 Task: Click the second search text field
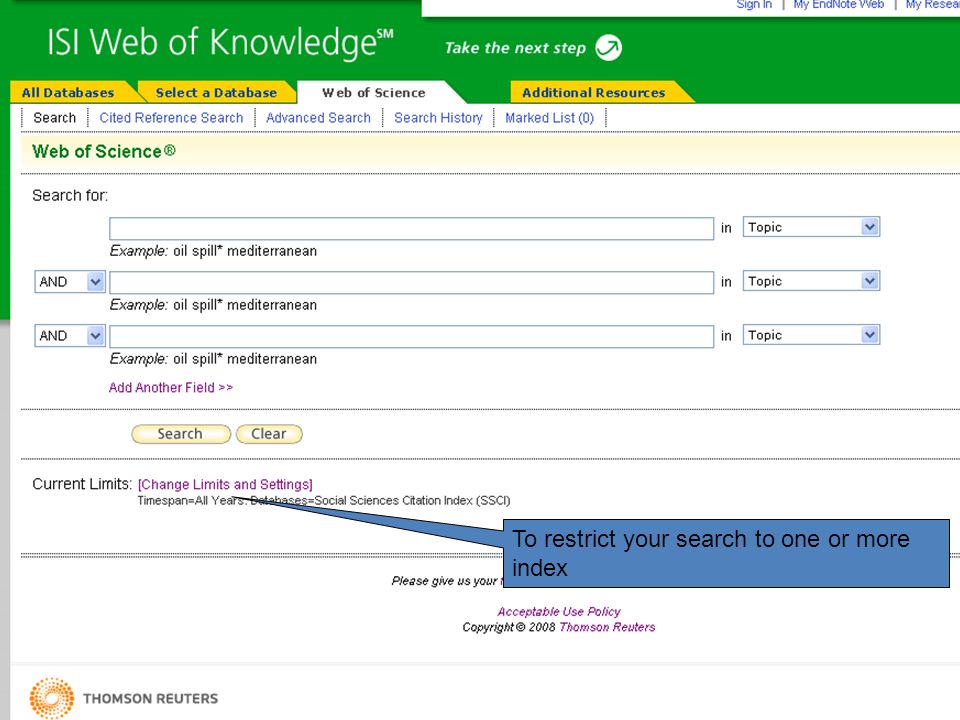tap(411, 282)
